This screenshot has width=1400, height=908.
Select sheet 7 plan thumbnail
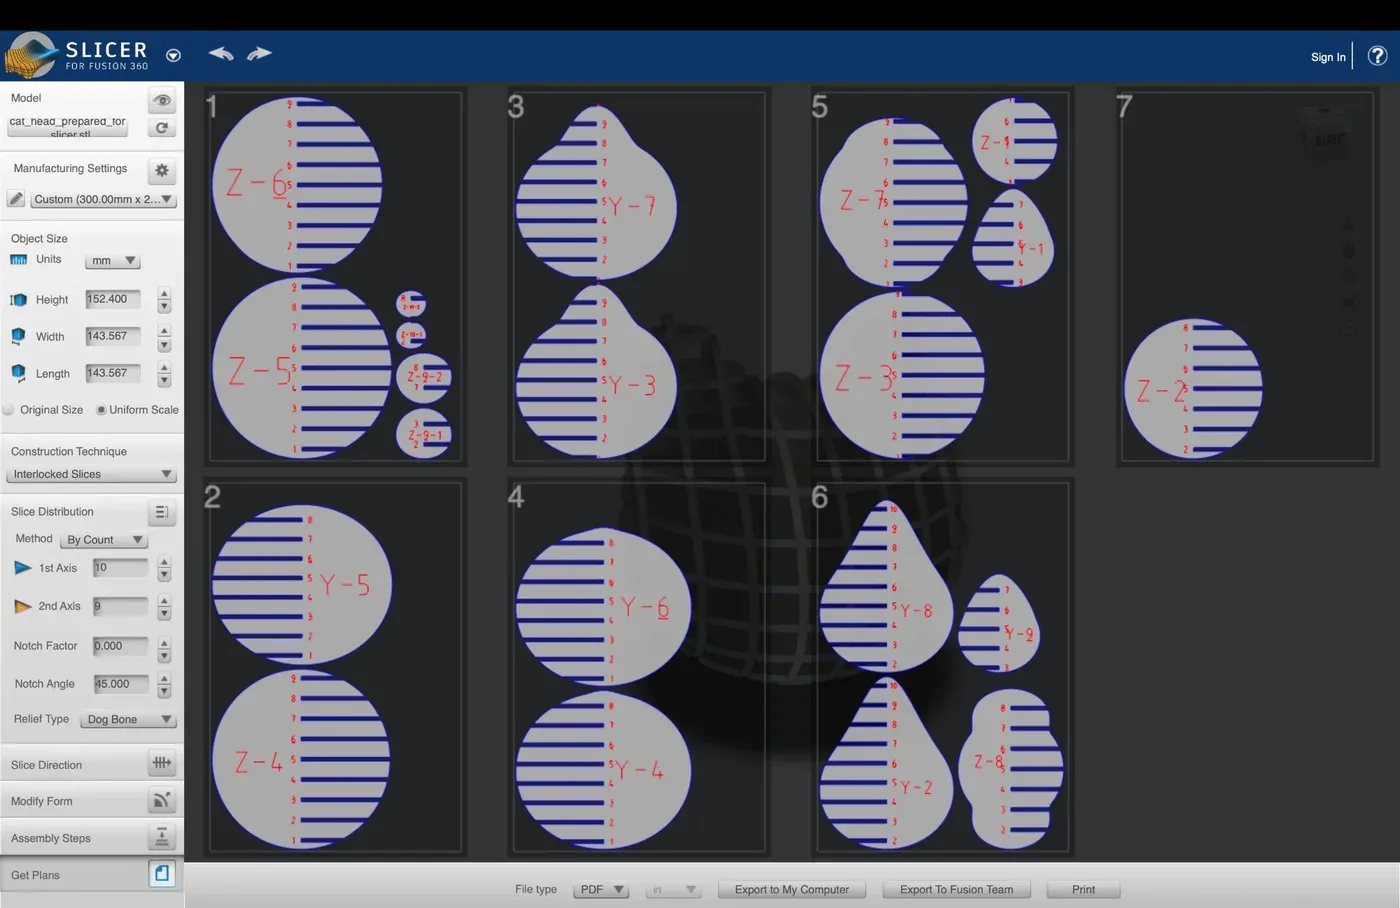[1246, 276]
